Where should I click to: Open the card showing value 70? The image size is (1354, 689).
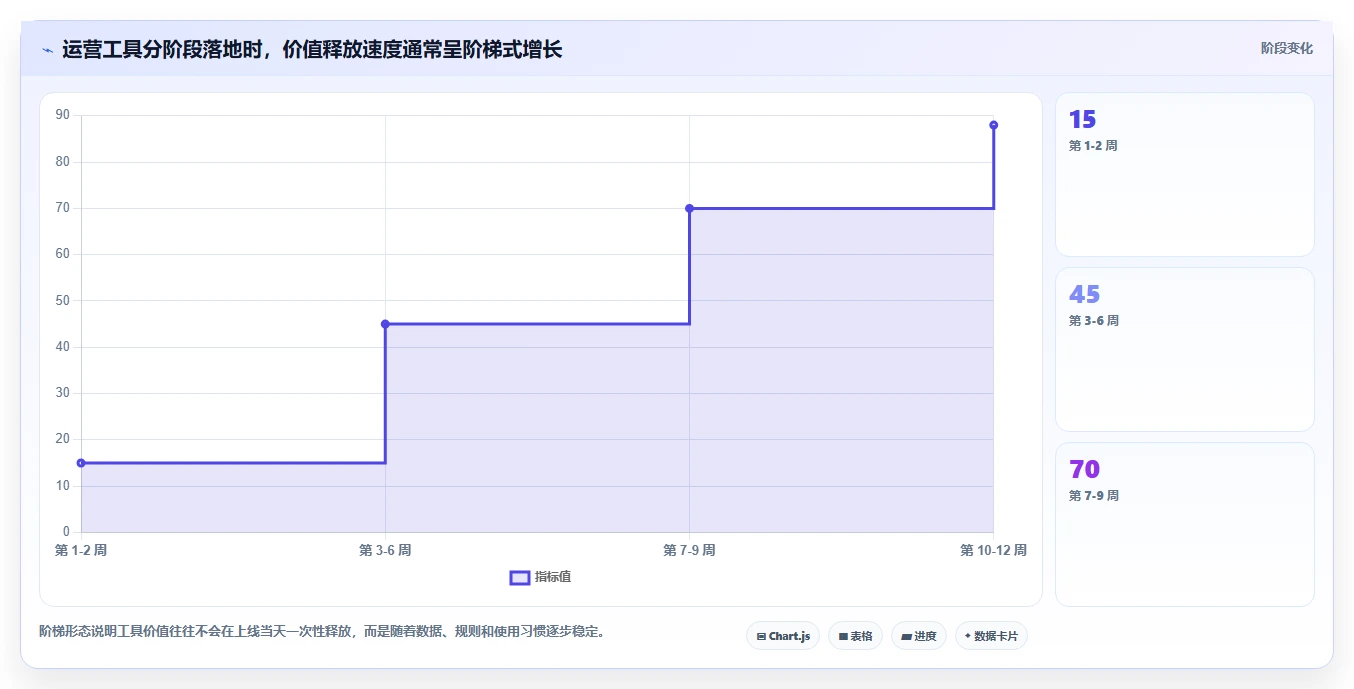(x=1185, y=524)
